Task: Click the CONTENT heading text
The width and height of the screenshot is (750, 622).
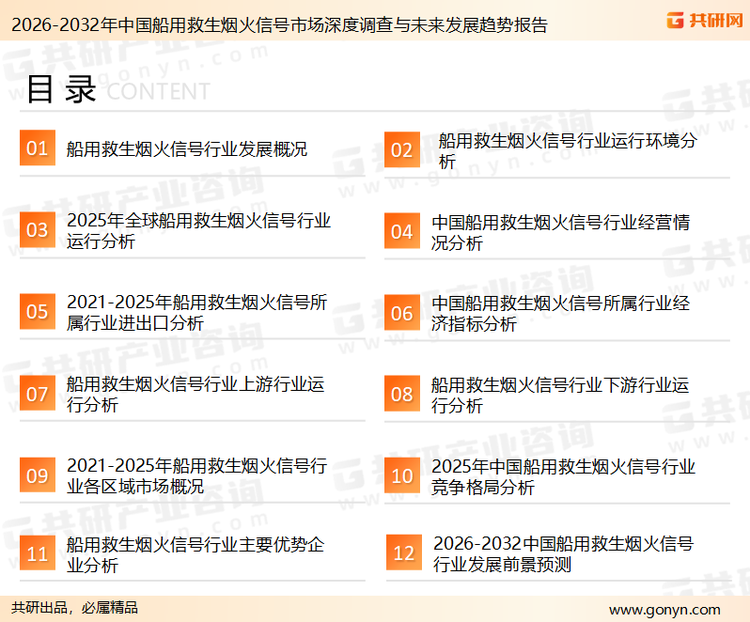Action: coord(158,91)
